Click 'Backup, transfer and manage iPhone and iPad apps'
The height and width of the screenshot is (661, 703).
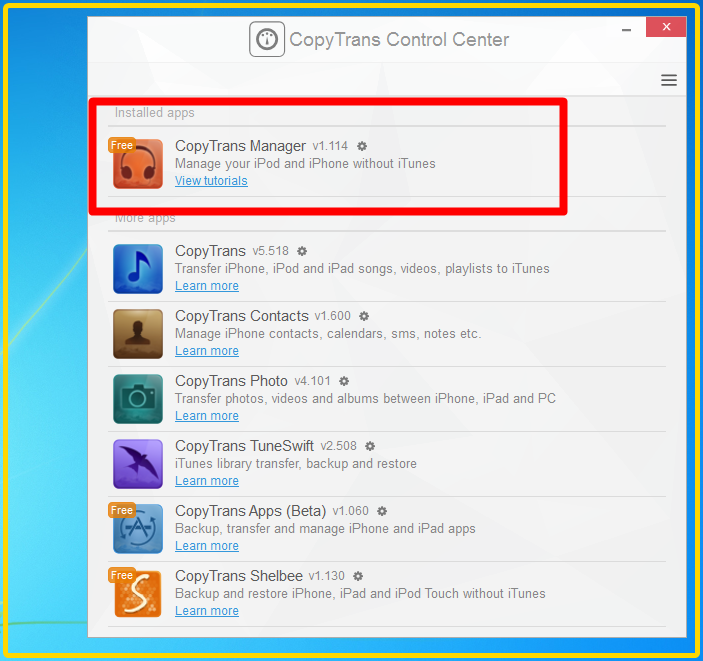coord(325,528)
